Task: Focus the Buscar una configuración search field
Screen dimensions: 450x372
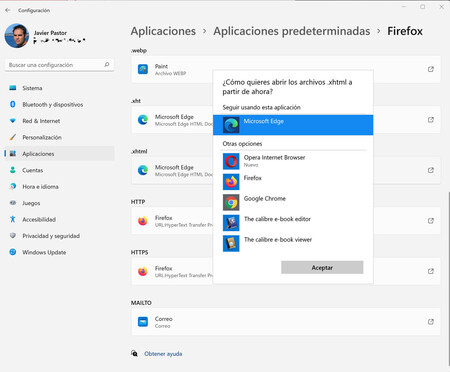Action: click(59, 65)
